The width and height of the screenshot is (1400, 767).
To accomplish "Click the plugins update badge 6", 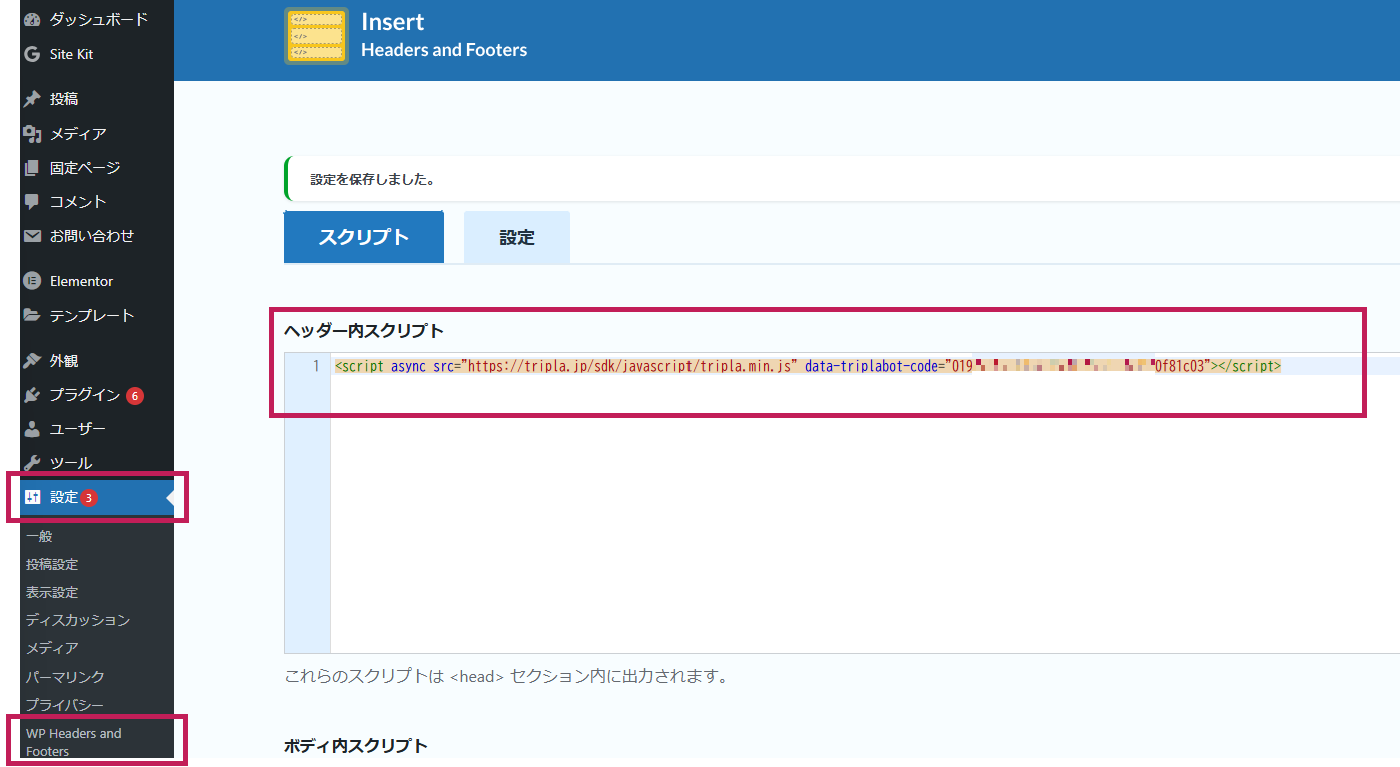I will pyautogui.click(x=135, y=396).
